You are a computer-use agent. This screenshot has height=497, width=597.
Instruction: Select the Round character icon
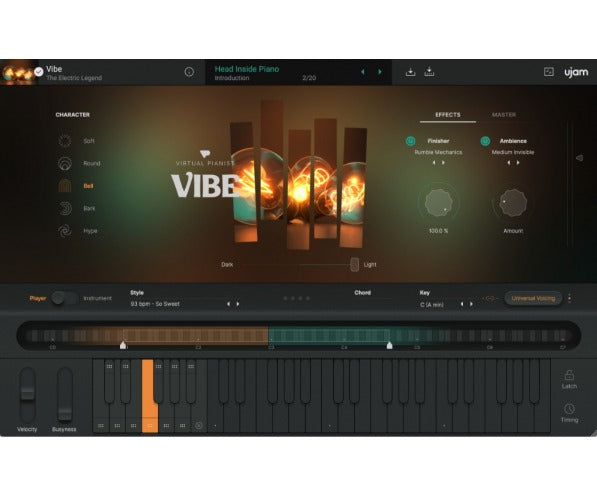pos(65,163)
